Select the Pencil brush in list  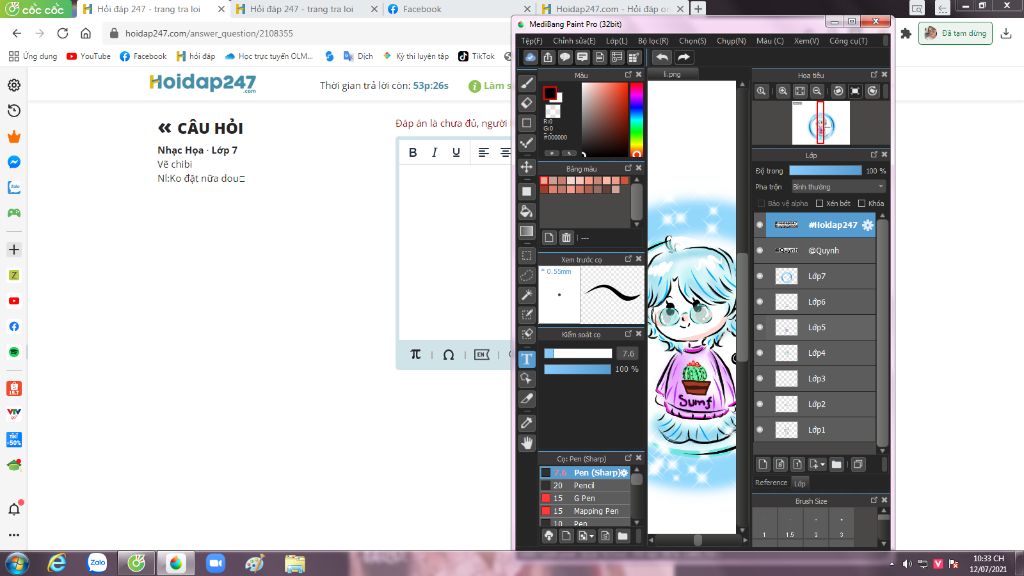584,485
